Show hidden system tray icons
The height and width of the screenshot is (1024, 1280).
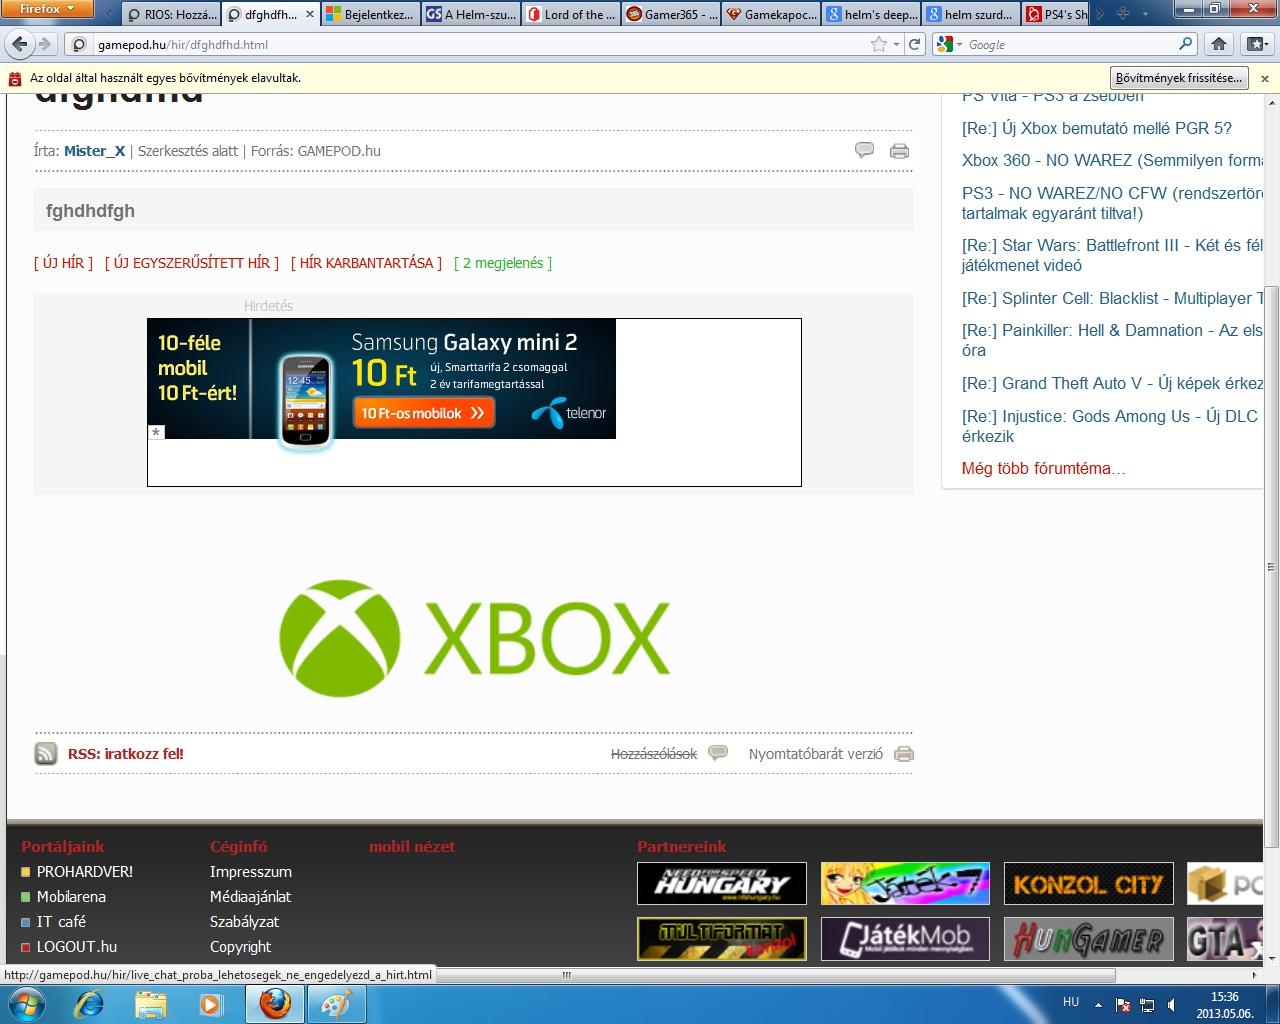[1099, 1003]
